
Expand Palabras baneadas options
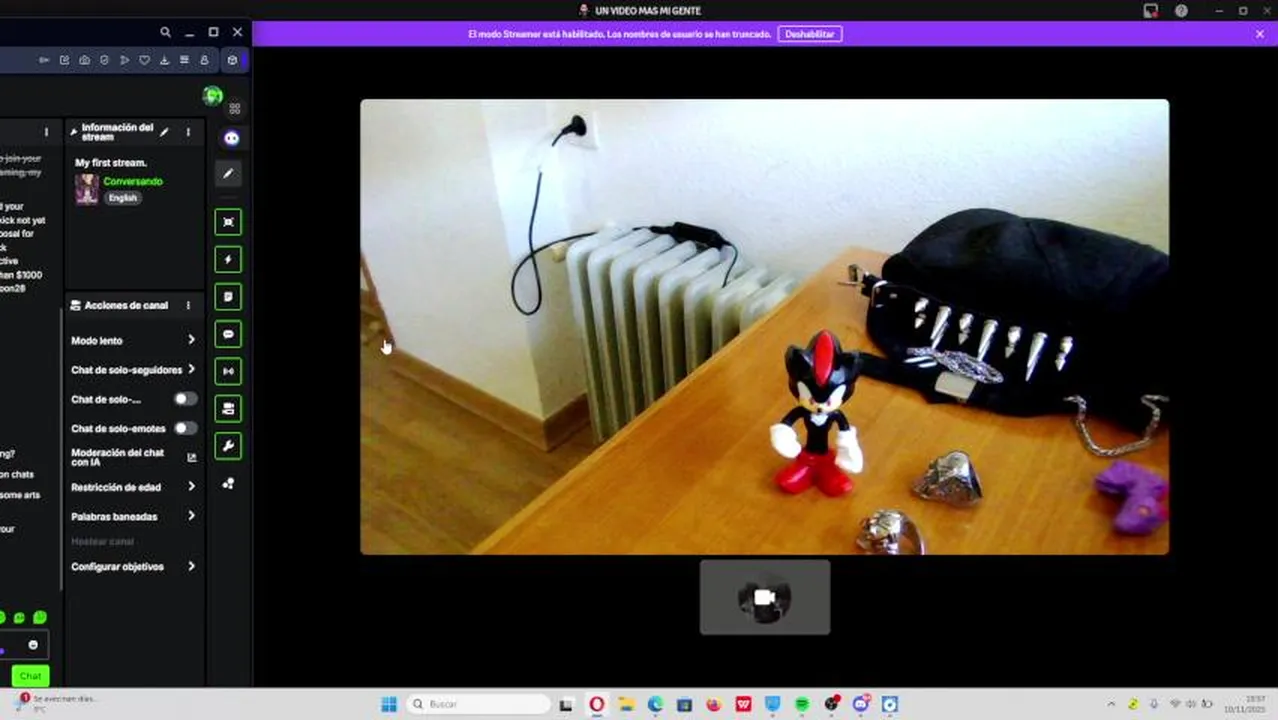pyautogui.click(x=191, y=516)
